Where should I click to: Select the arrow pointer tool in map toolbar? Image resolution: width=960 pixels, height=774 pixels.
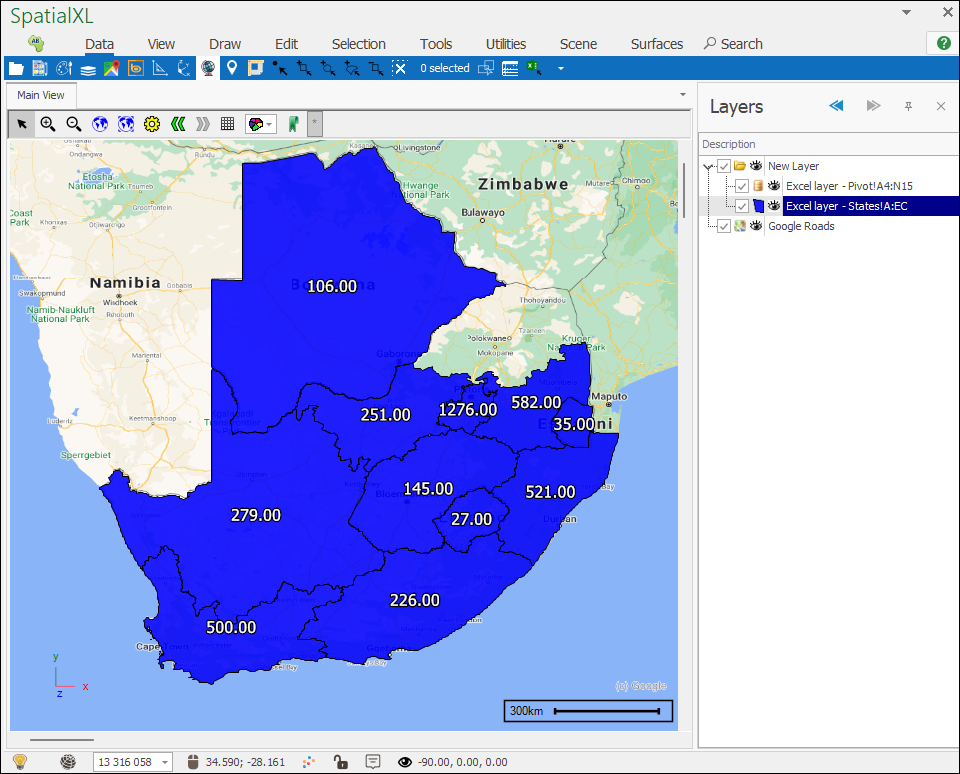21,124
